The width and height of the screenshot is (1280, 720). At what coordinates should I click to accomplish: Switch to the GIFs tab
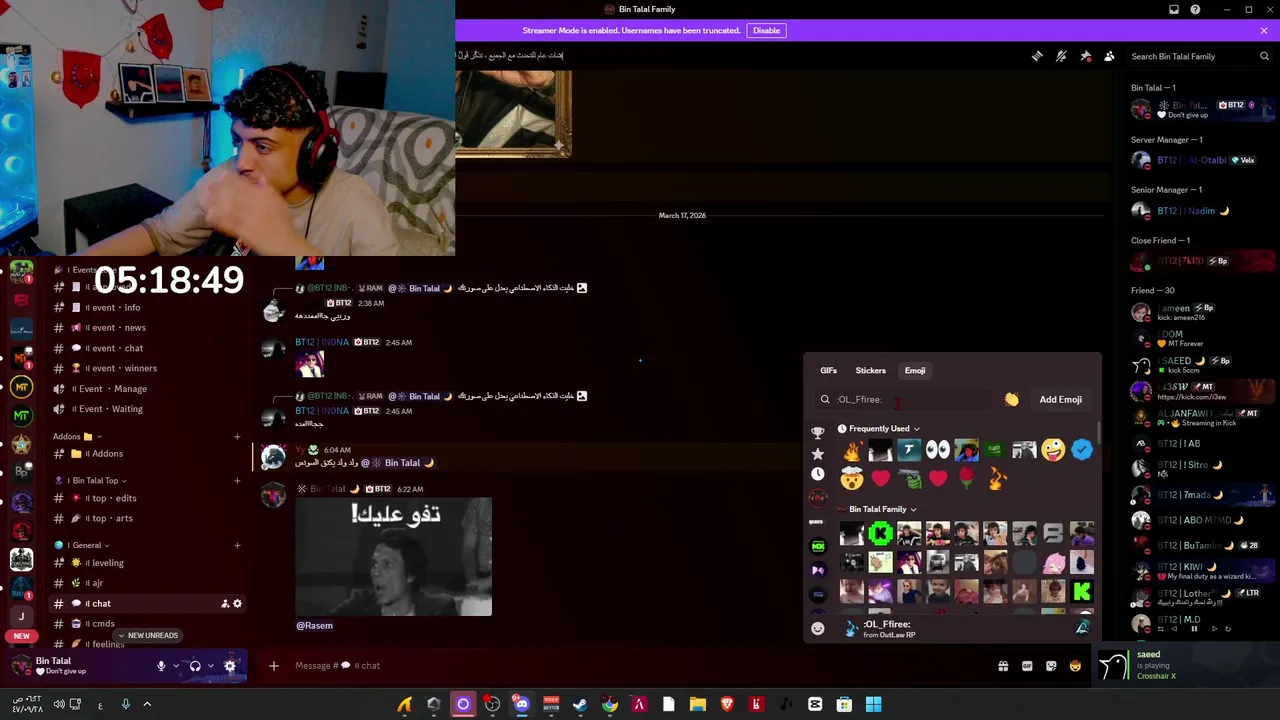[x=828, y=370]
